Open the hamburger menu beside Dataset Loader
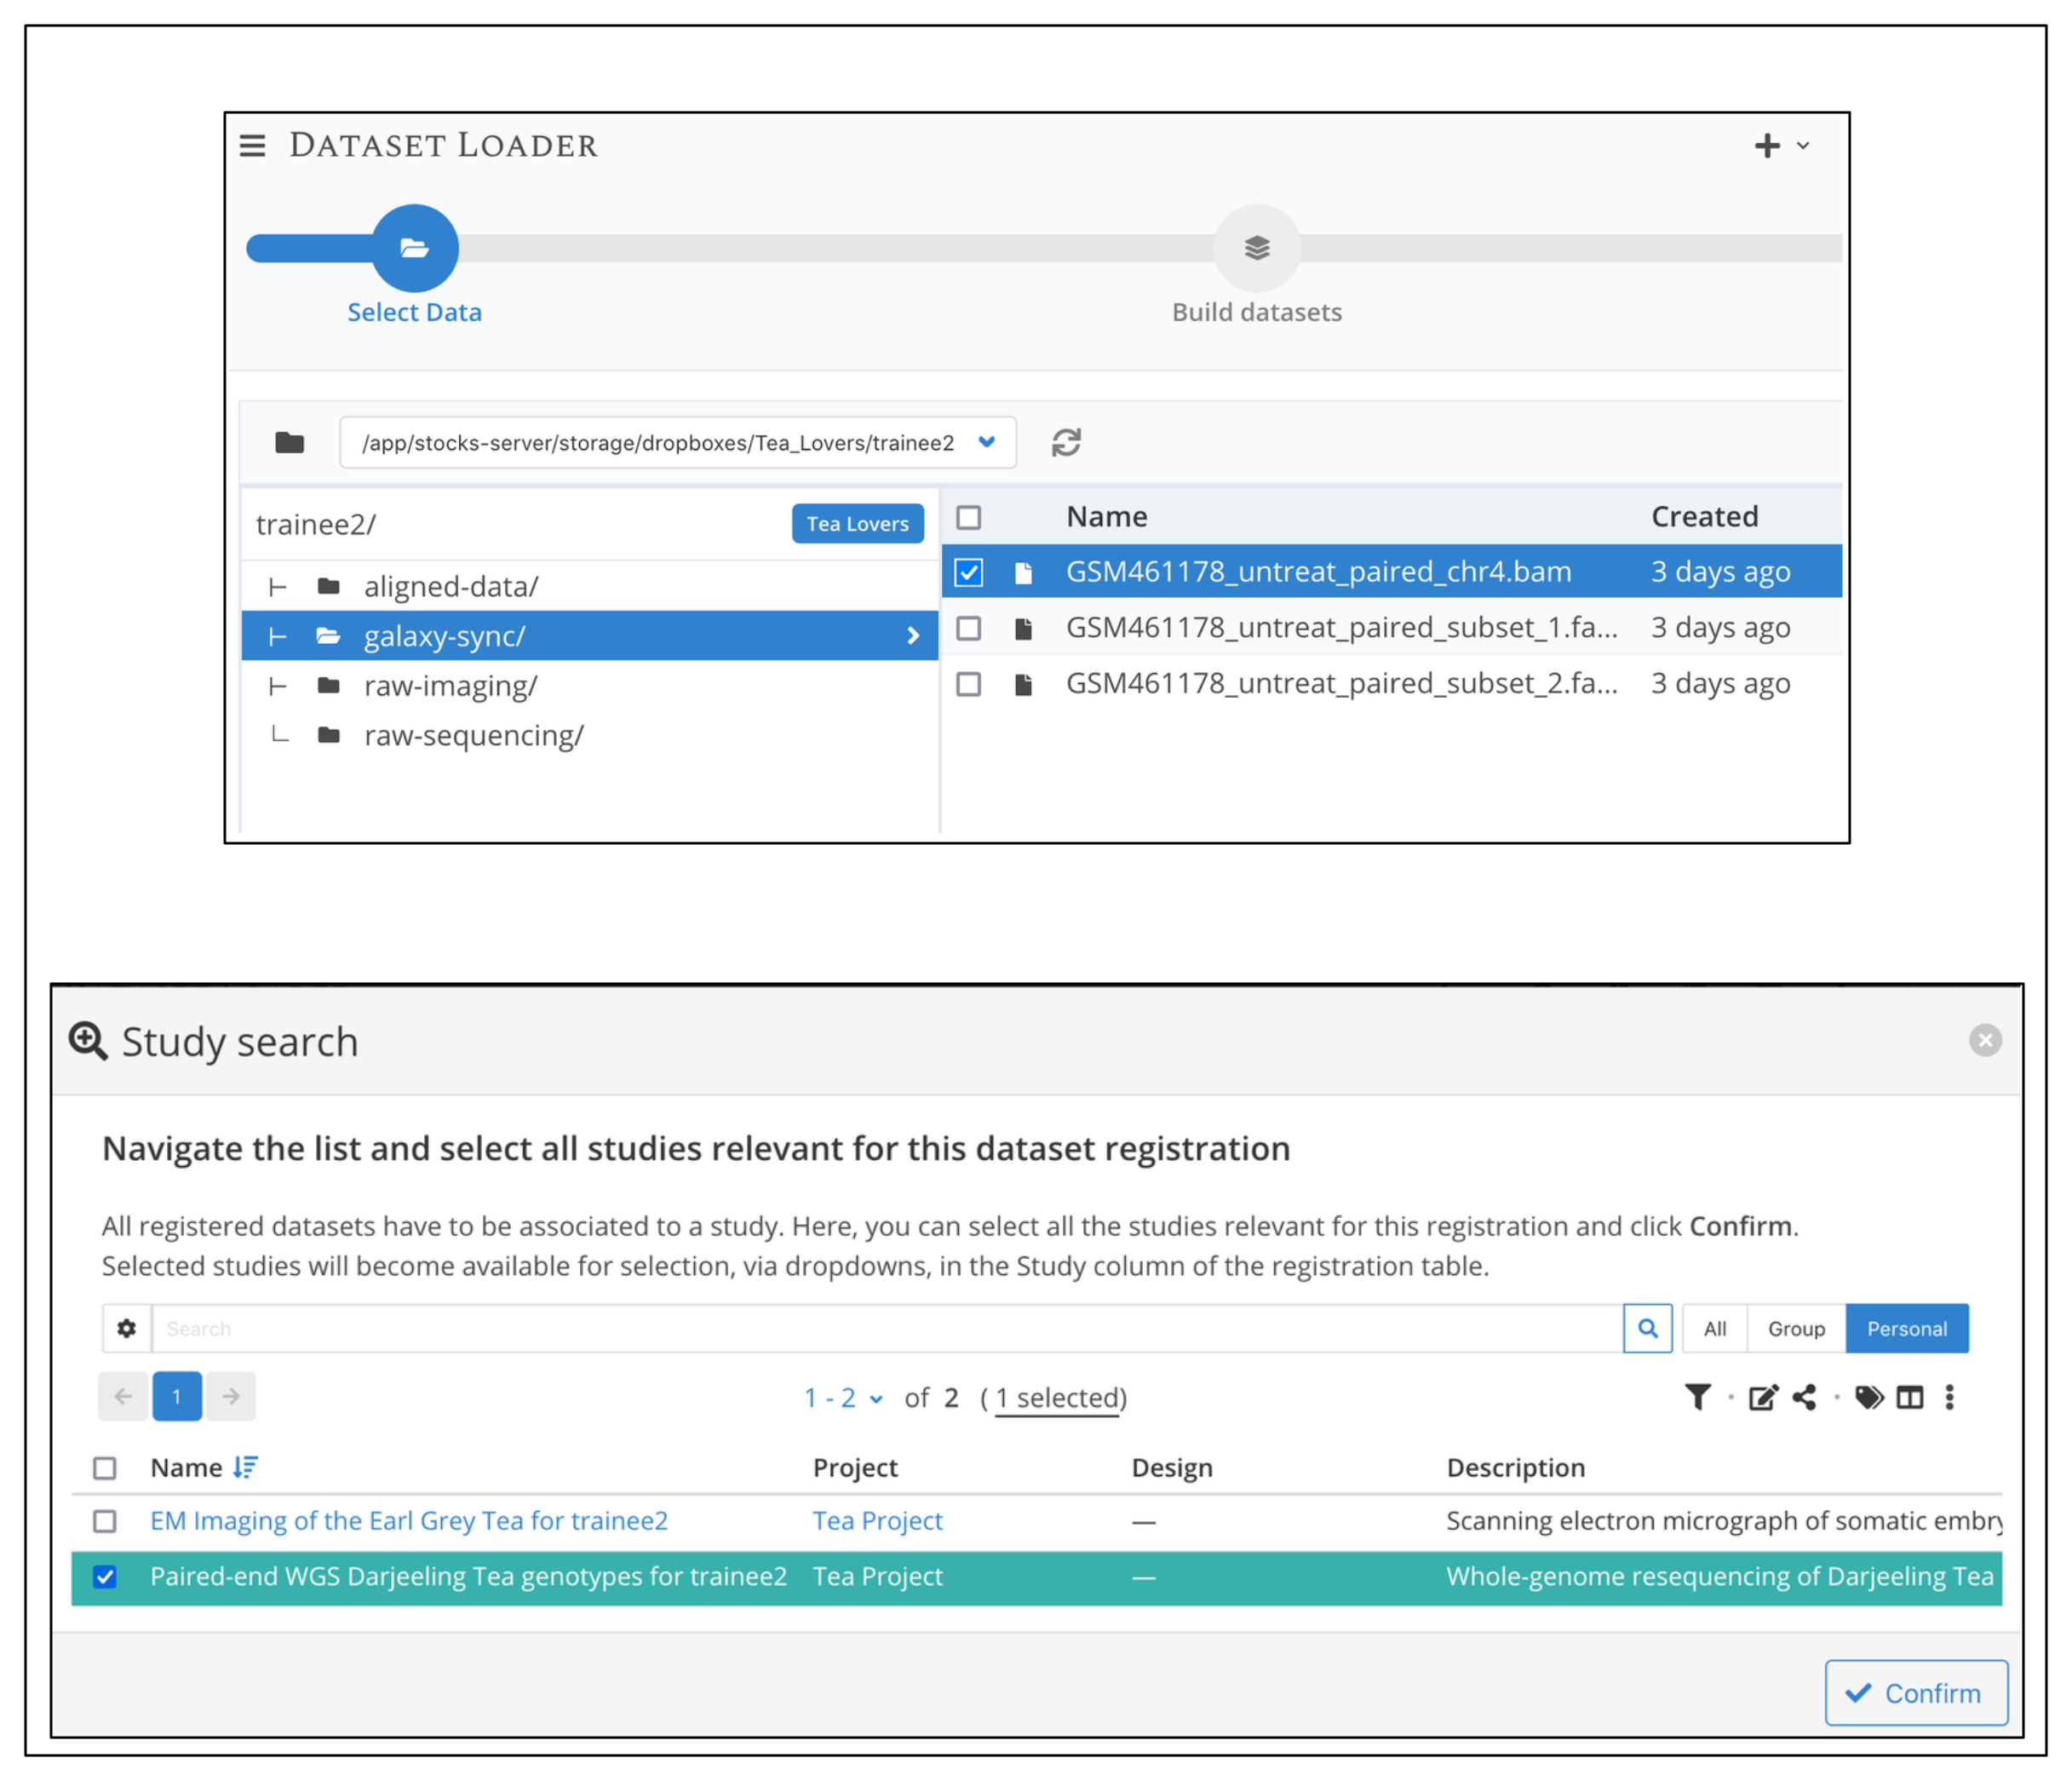 [253, 146]
